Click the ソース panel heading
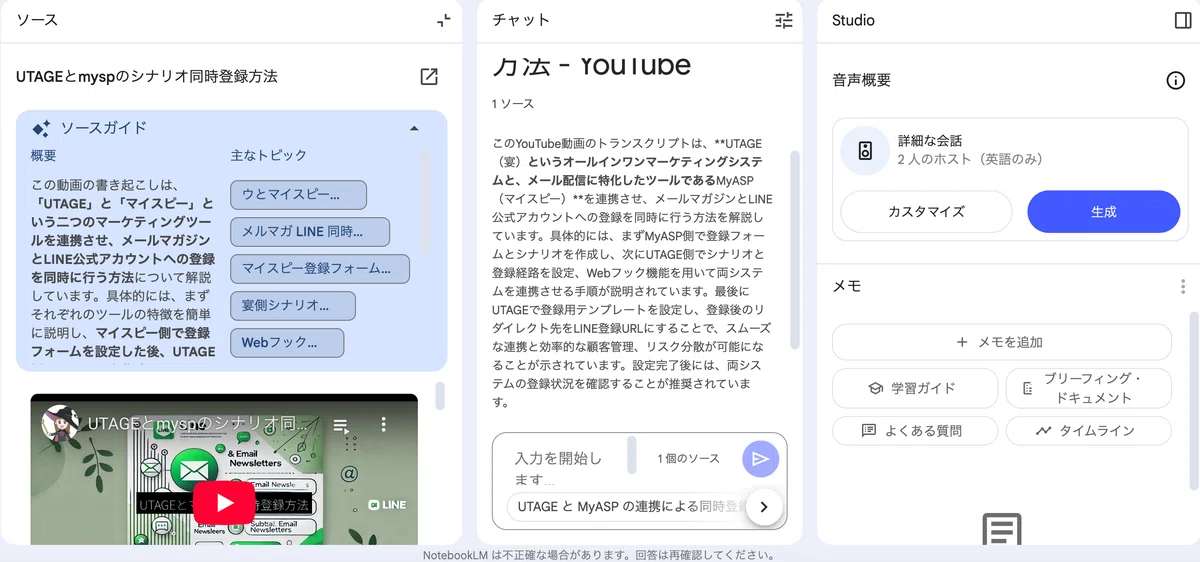 pyautogui.click(x=37, y=20)
